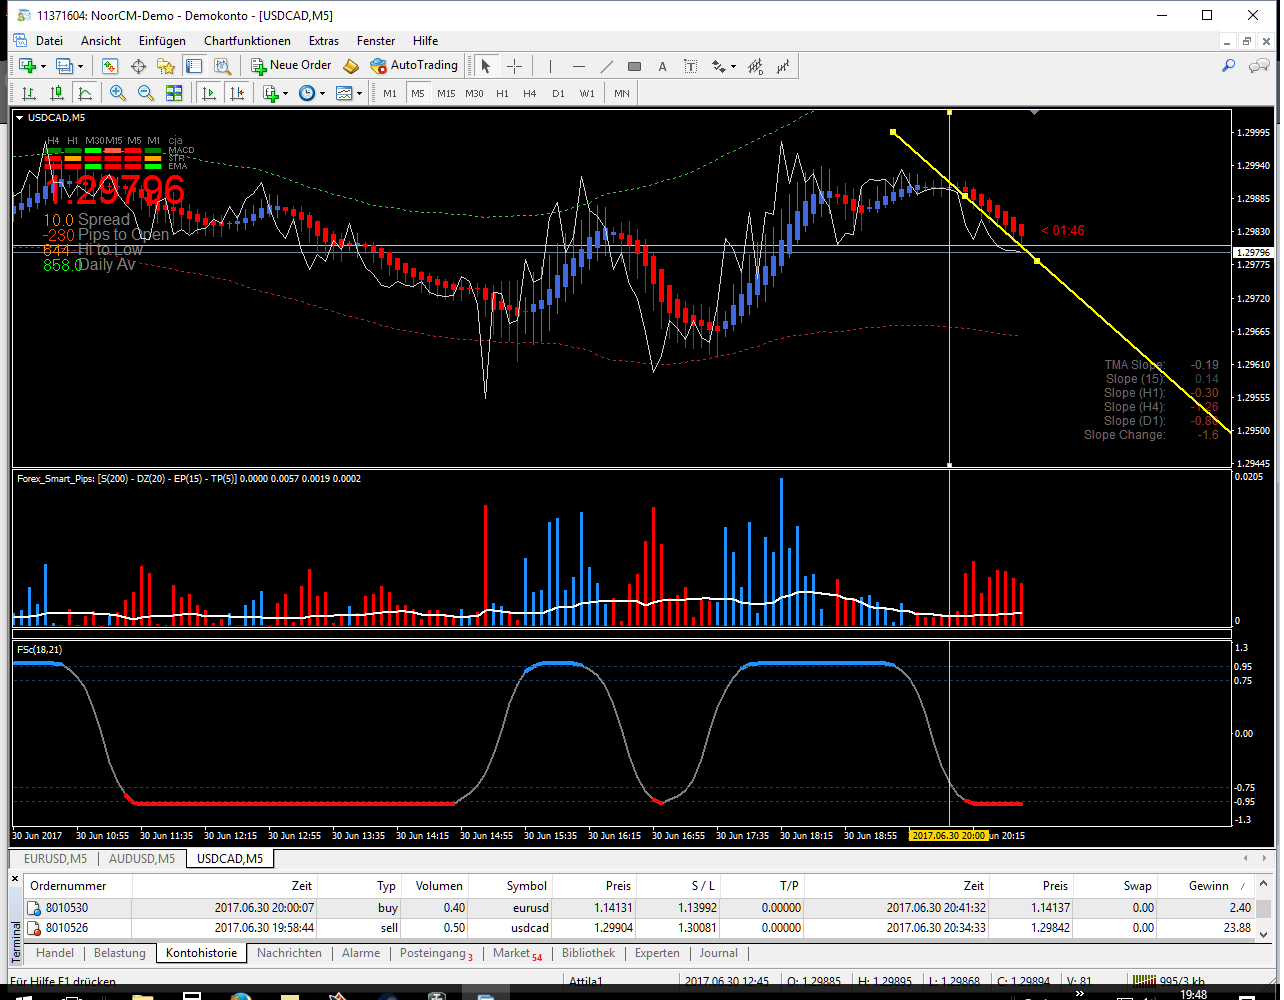
Task: Pick the trendline drawing tool
Action: tap(606, 66)
